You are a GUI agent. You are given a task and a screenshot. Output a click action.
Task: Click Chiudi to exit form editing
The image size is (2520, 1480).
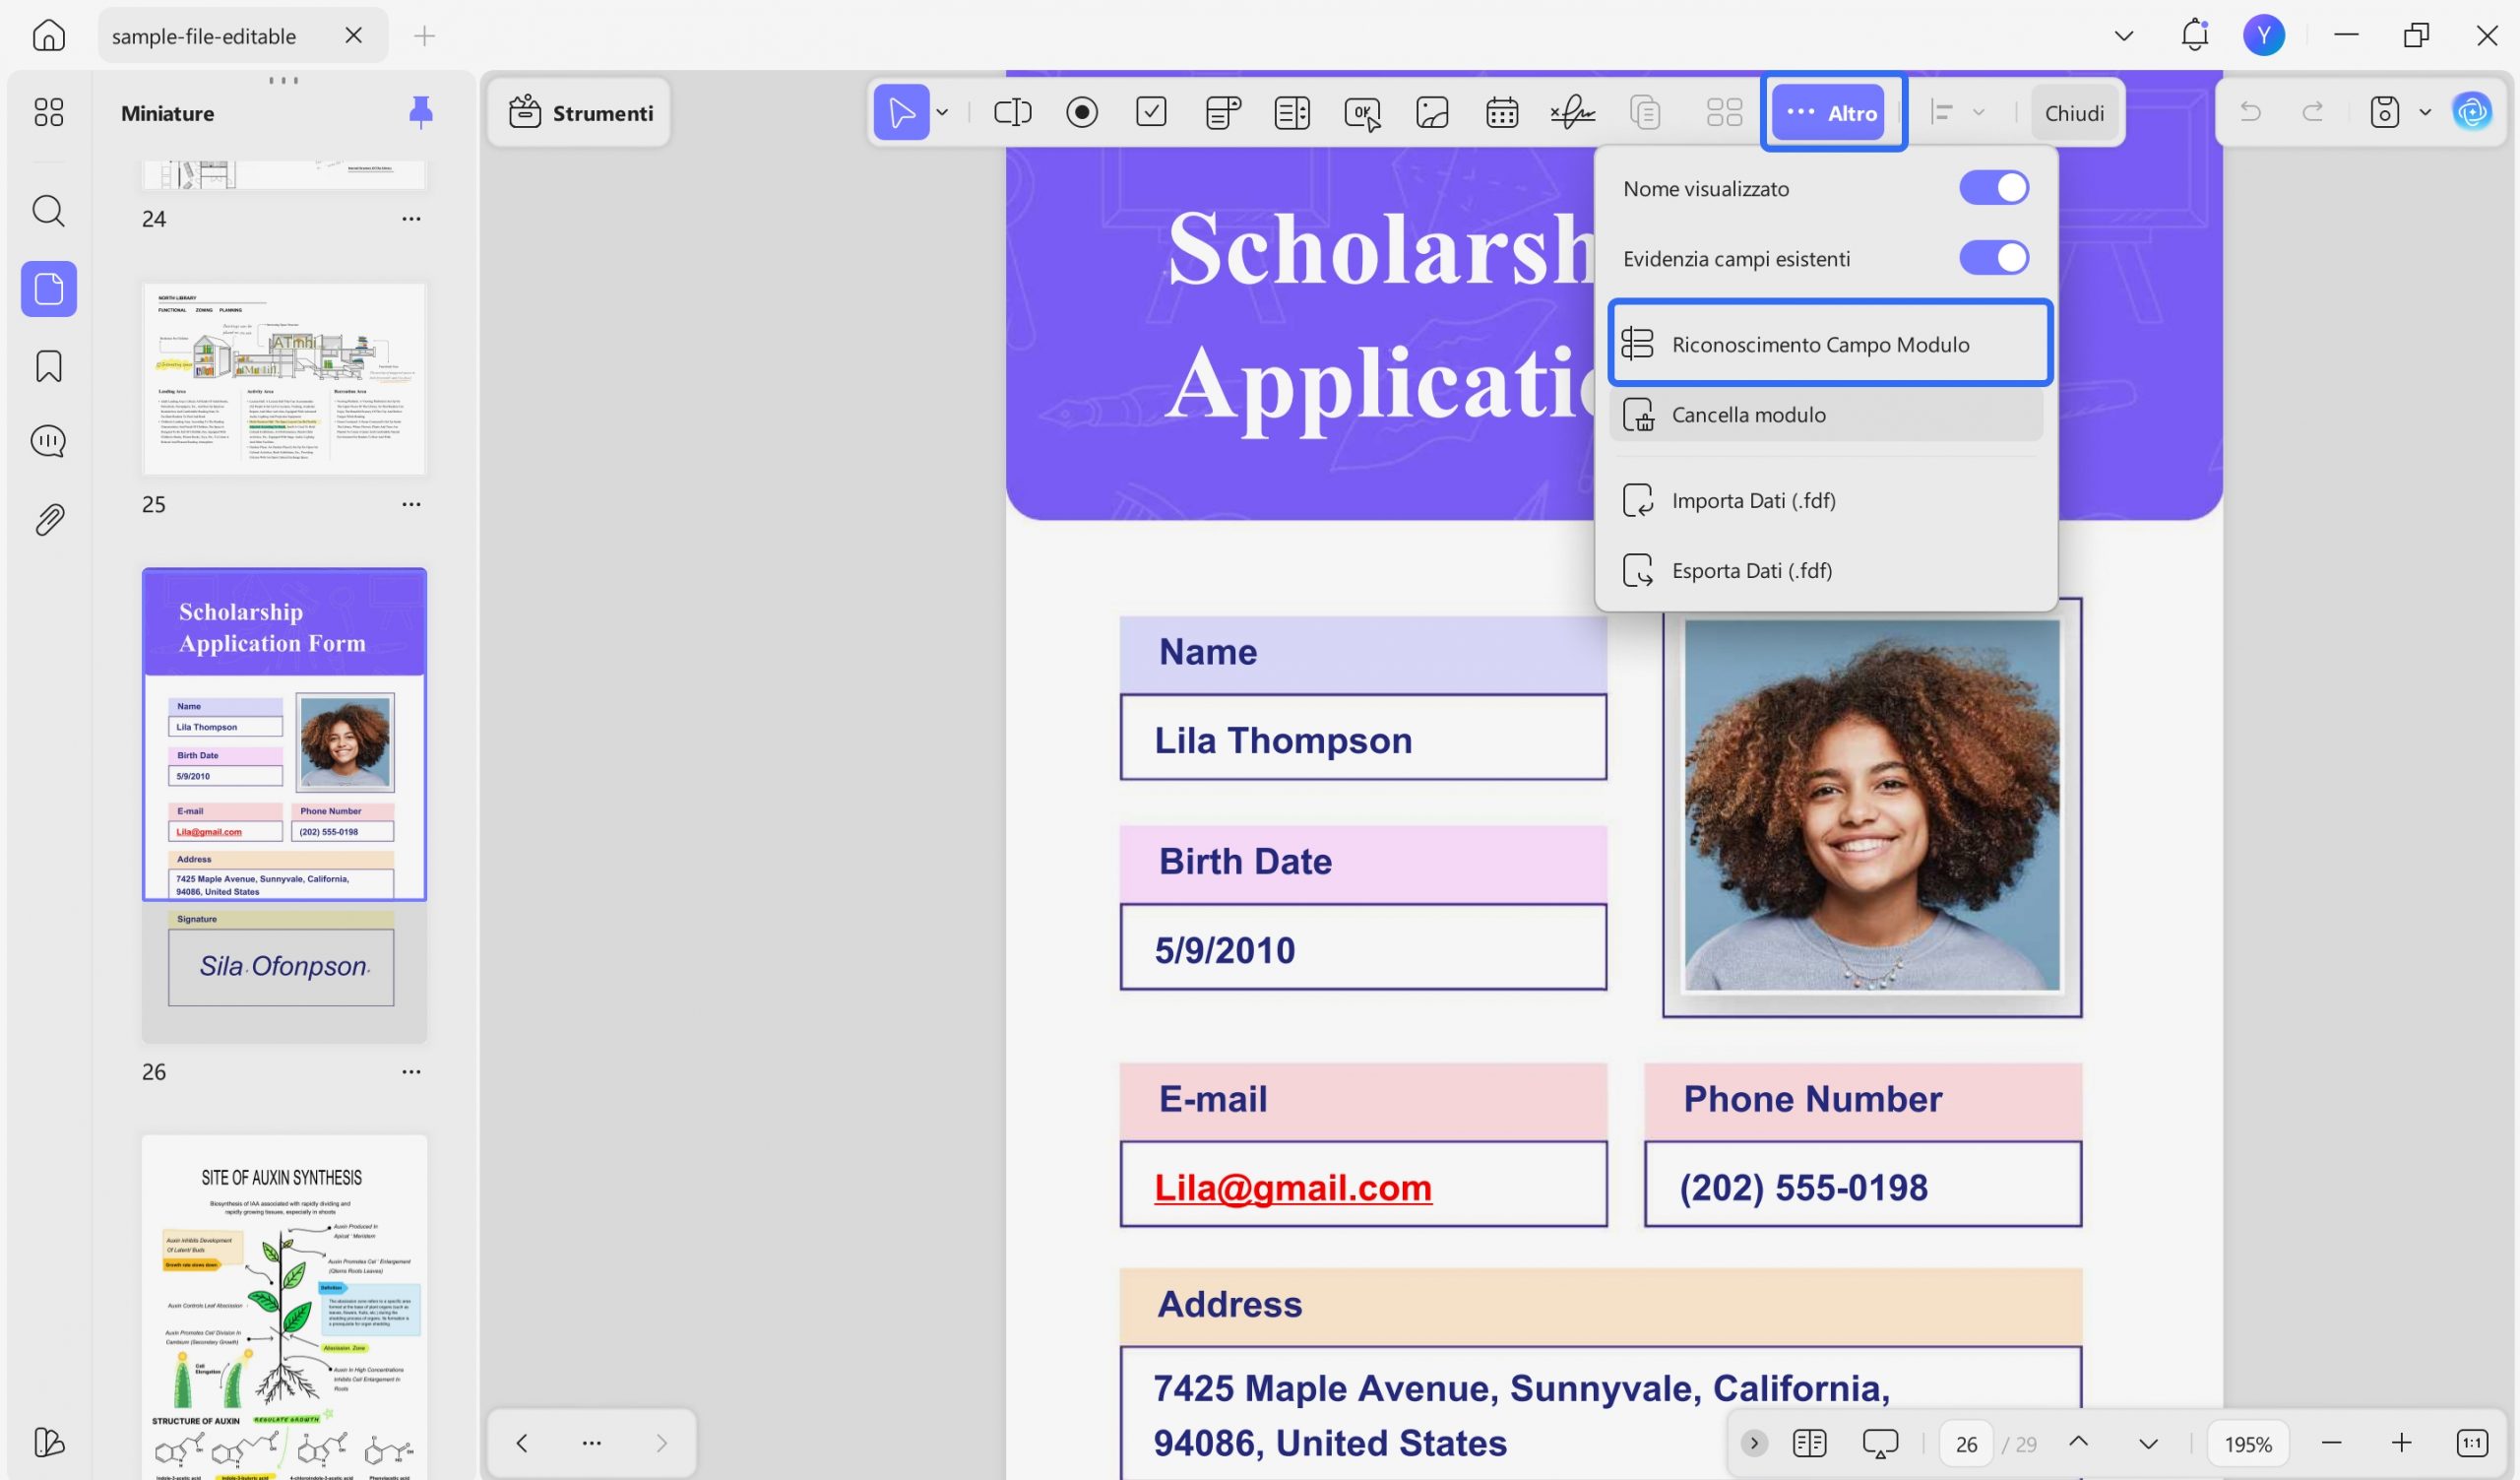tap(2074, 112)
